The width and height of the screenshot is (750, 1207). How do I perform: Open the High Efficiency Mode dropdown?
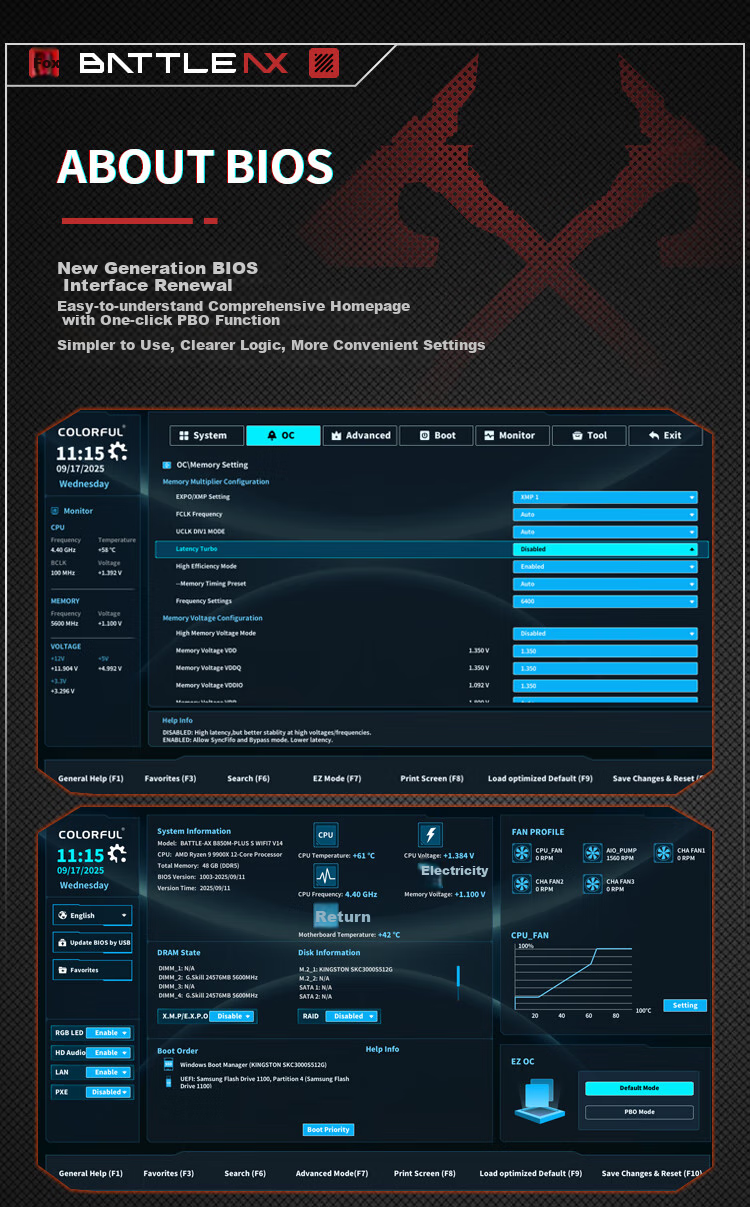coord(605,566)
